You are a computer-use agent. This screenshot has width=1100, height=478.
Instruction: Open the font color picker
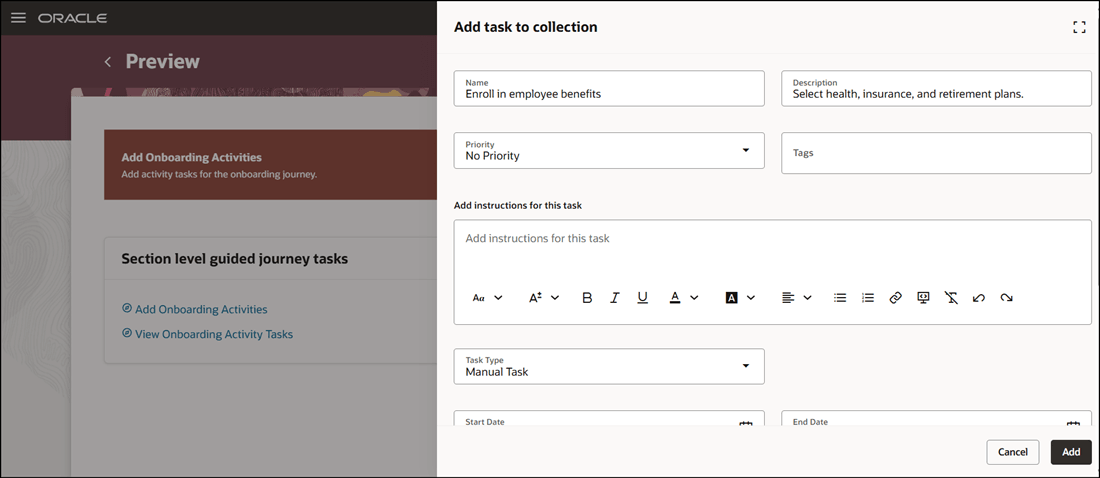pyautogui.click(x=683, y=298)
